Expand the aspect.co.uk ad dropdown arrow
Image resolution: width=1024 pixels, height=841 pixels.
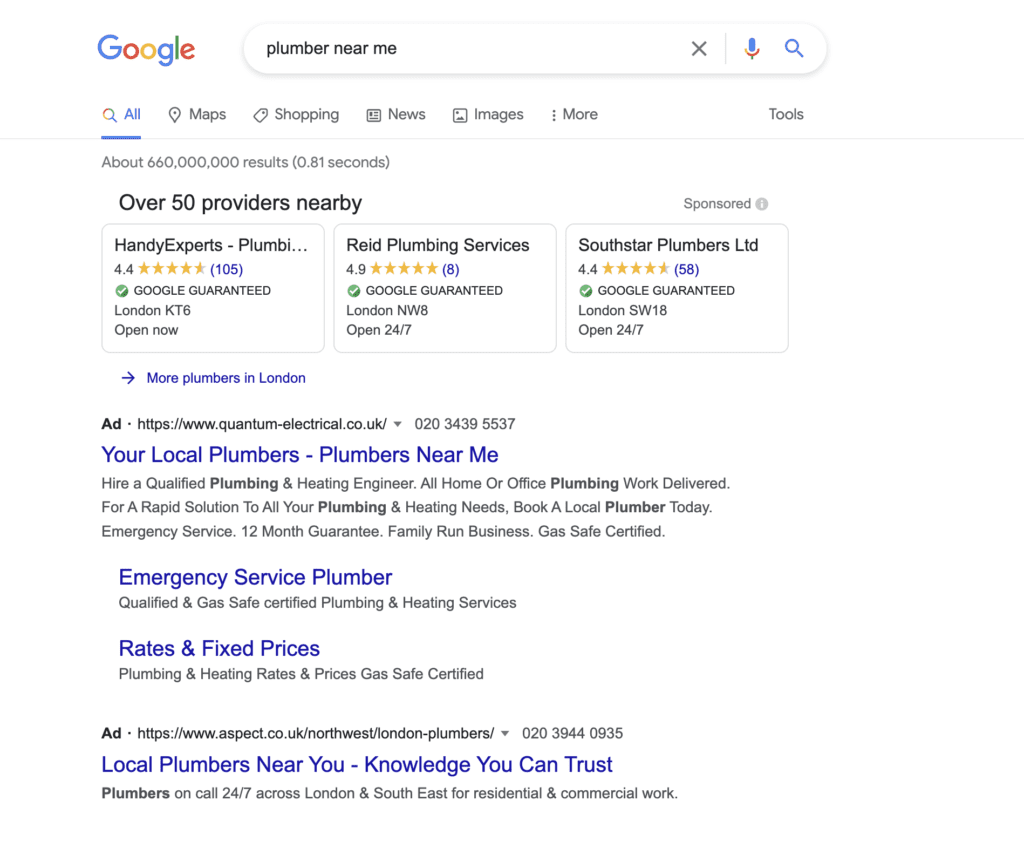(x=505, y=733)
